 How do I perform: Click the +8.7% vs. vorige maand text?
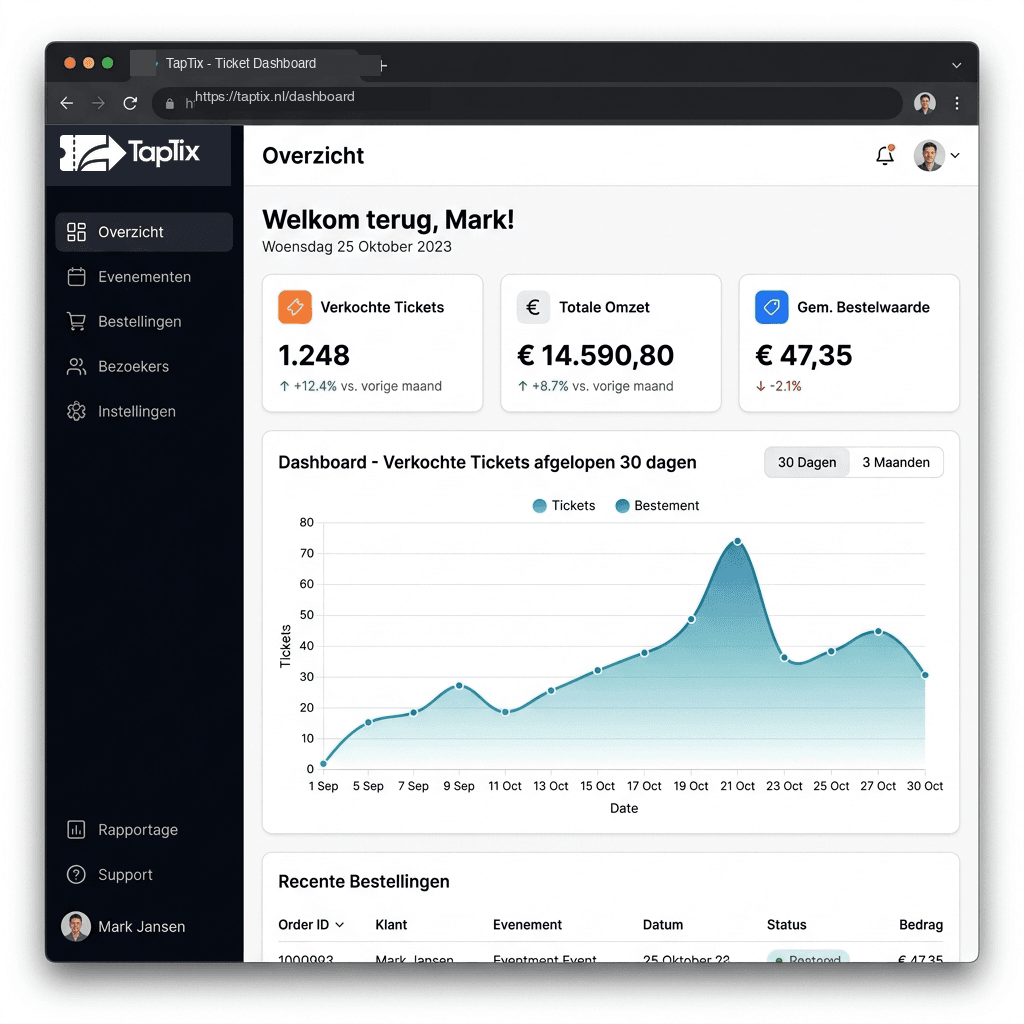point(596,386)
